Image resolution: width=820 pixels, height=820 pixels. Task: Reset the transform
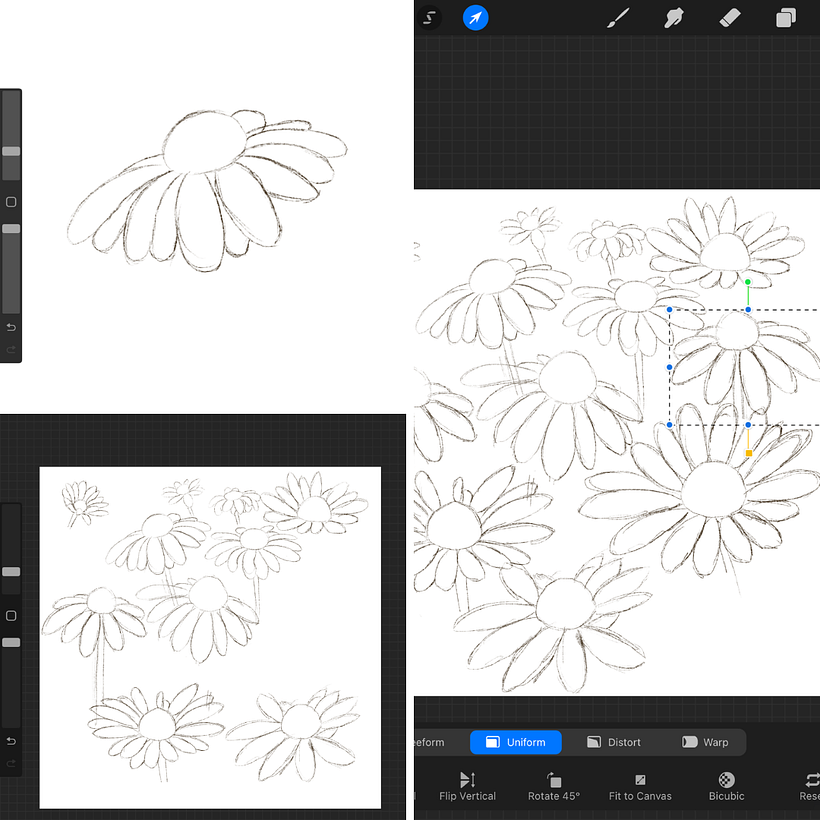pyautogui.click(x=810, y=786)
